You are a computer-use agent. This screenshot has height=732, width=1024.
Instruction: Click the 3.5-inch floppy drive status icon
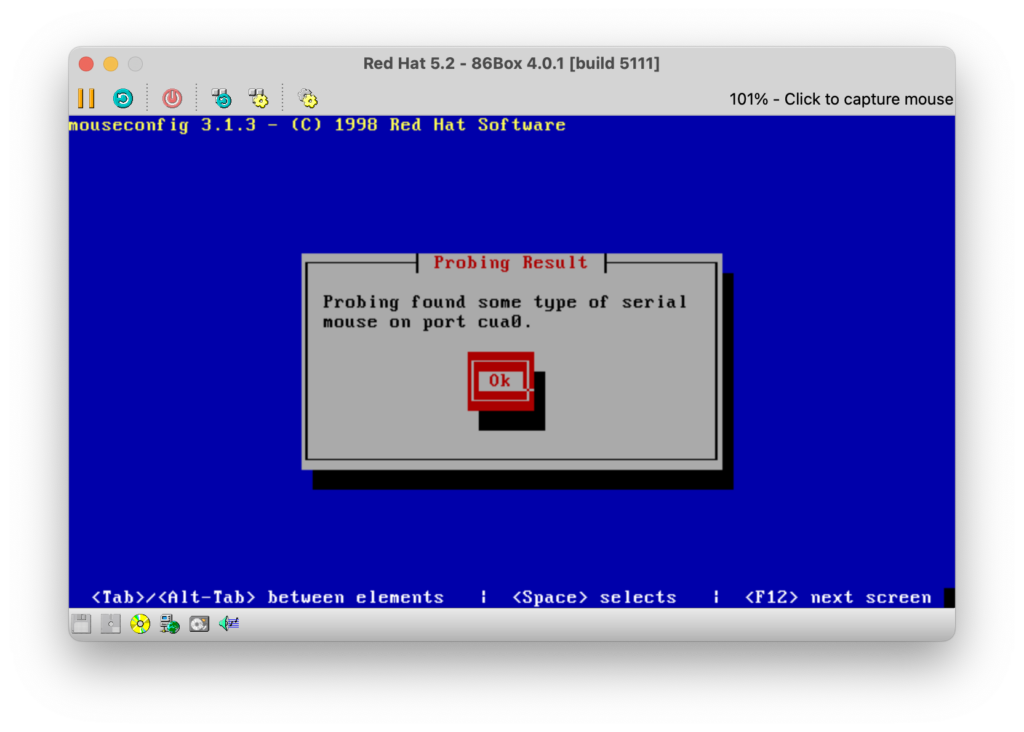[x=82, y=624]
